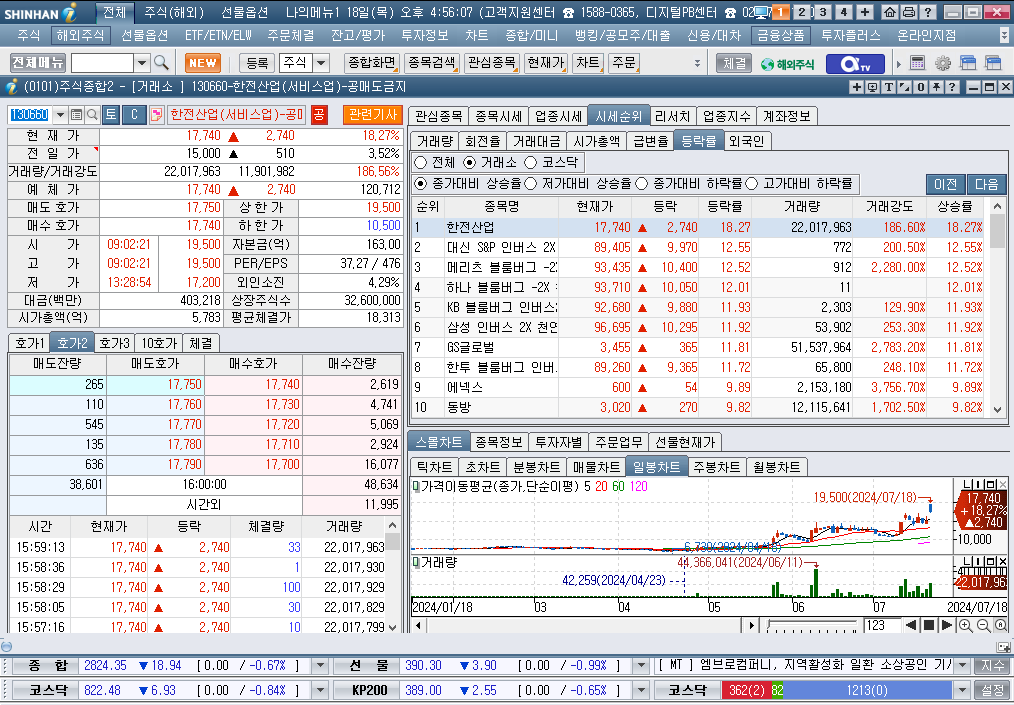1014x705 pixels.
Task: Select 종가대비 하락률 radio option
Action: 642,184
